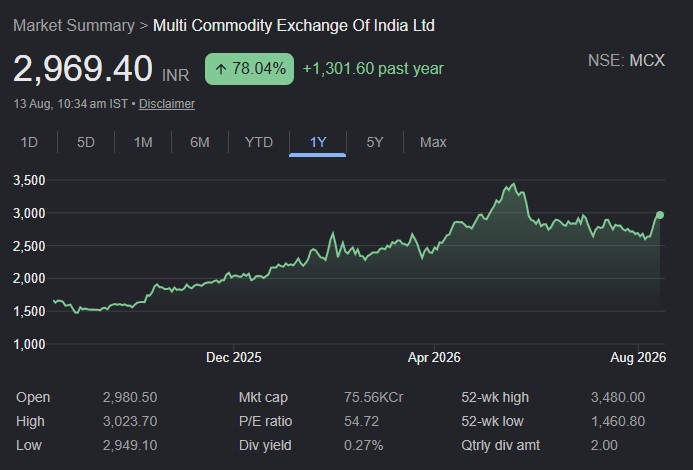
Task: Click the Low value 2,949.10
Action: (130, 445)
